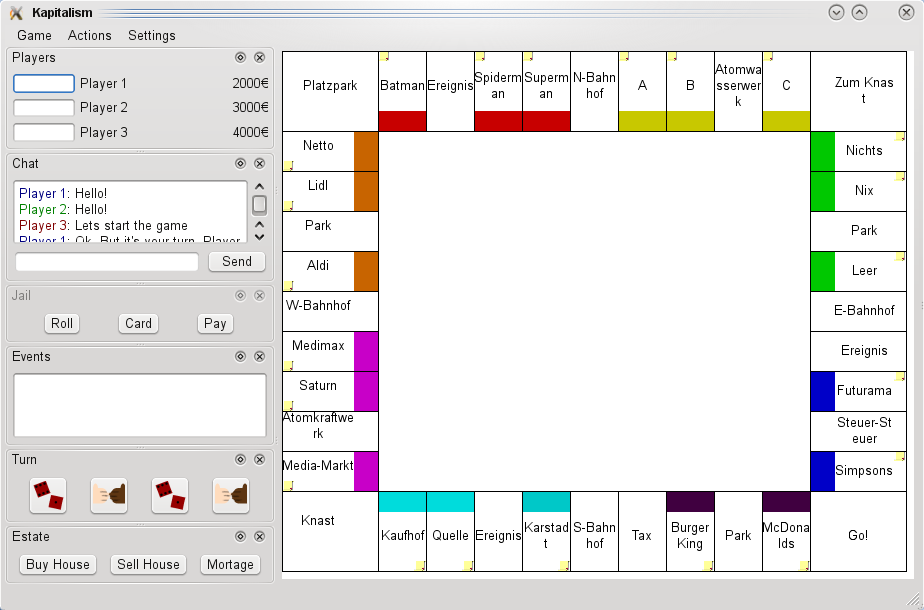Select the Zum Knast corner square
Image resolution: width=924 pixels, height=610 pixels.
pyautogui.click(x=859, y=91)
